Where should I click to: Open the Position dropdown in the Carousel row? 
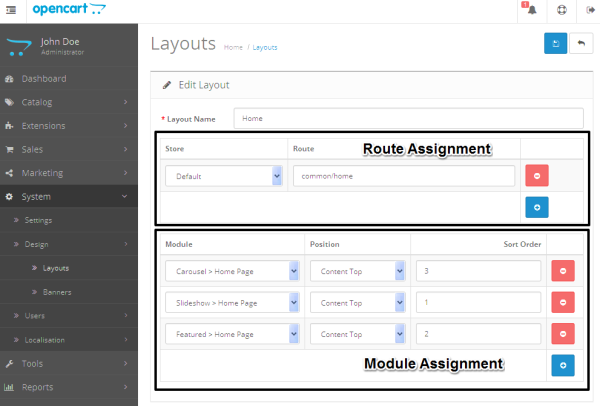coord(357,271)
